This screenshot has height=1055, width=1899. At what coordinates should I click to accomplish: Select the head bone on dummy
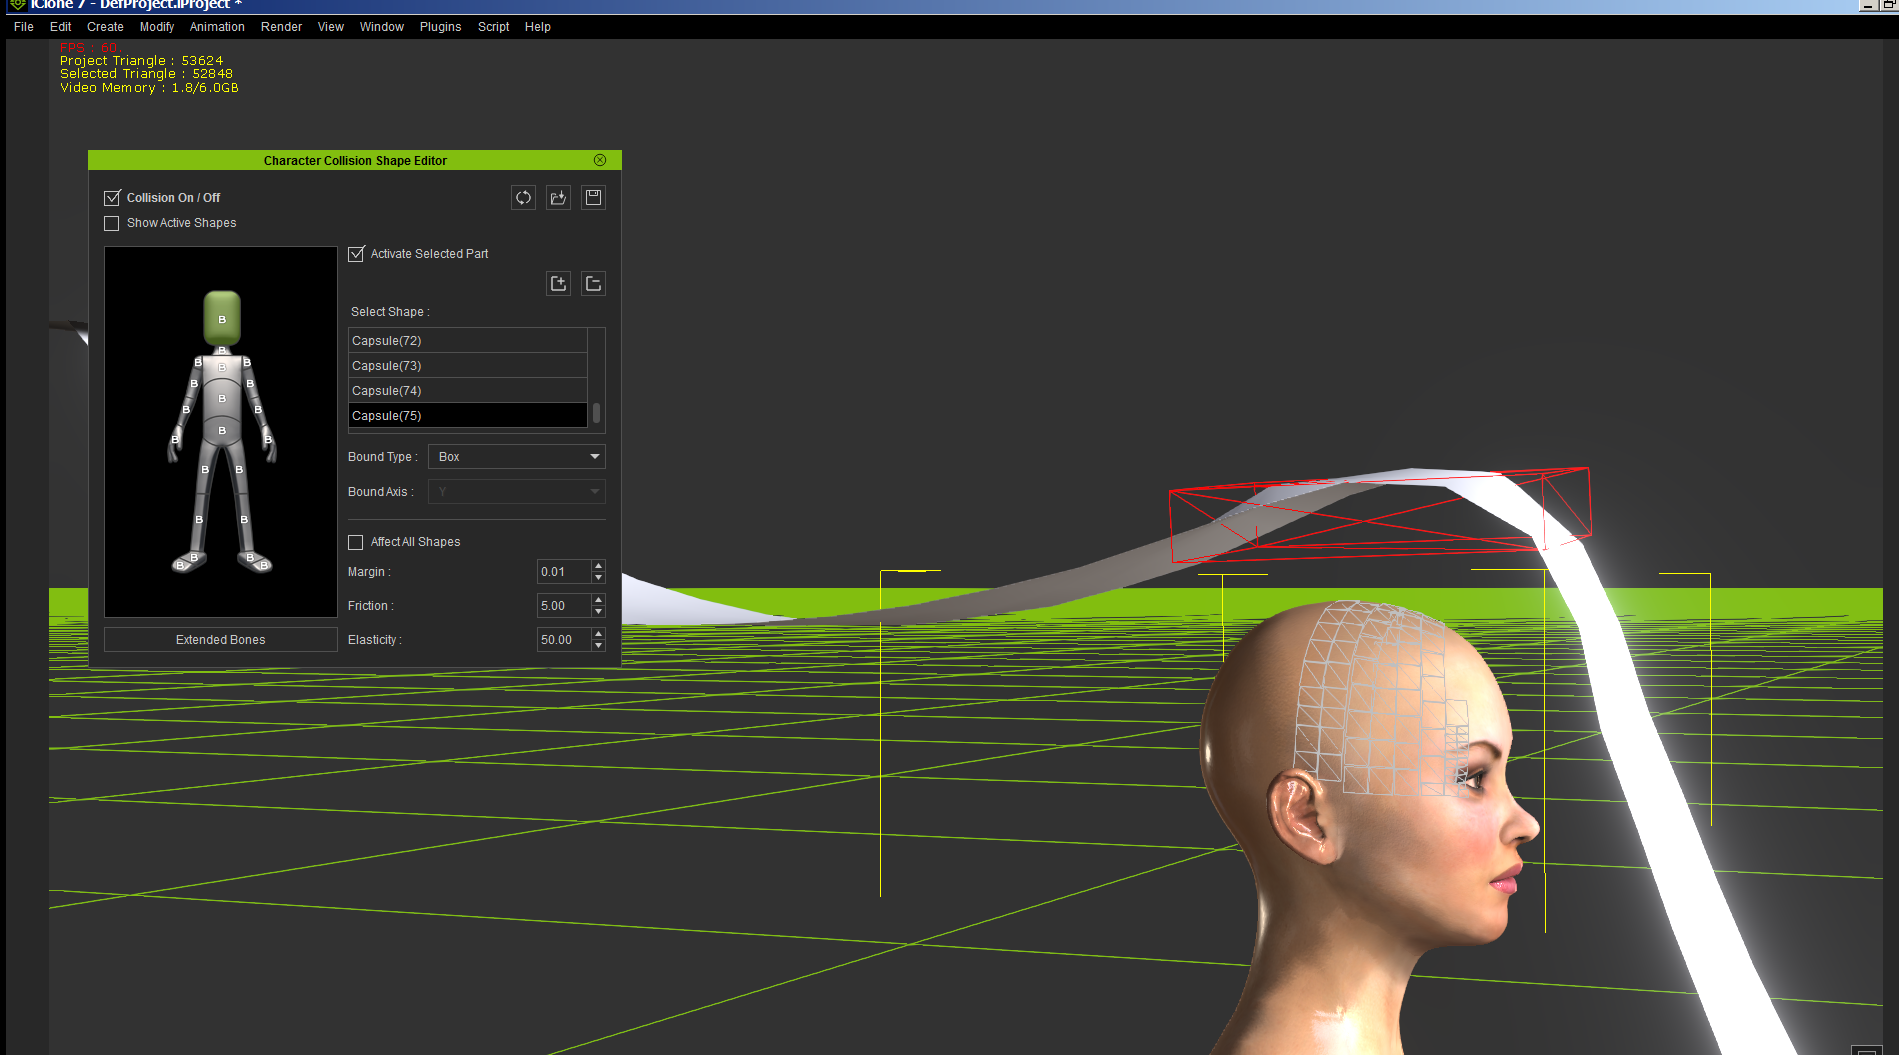point(222,319)
